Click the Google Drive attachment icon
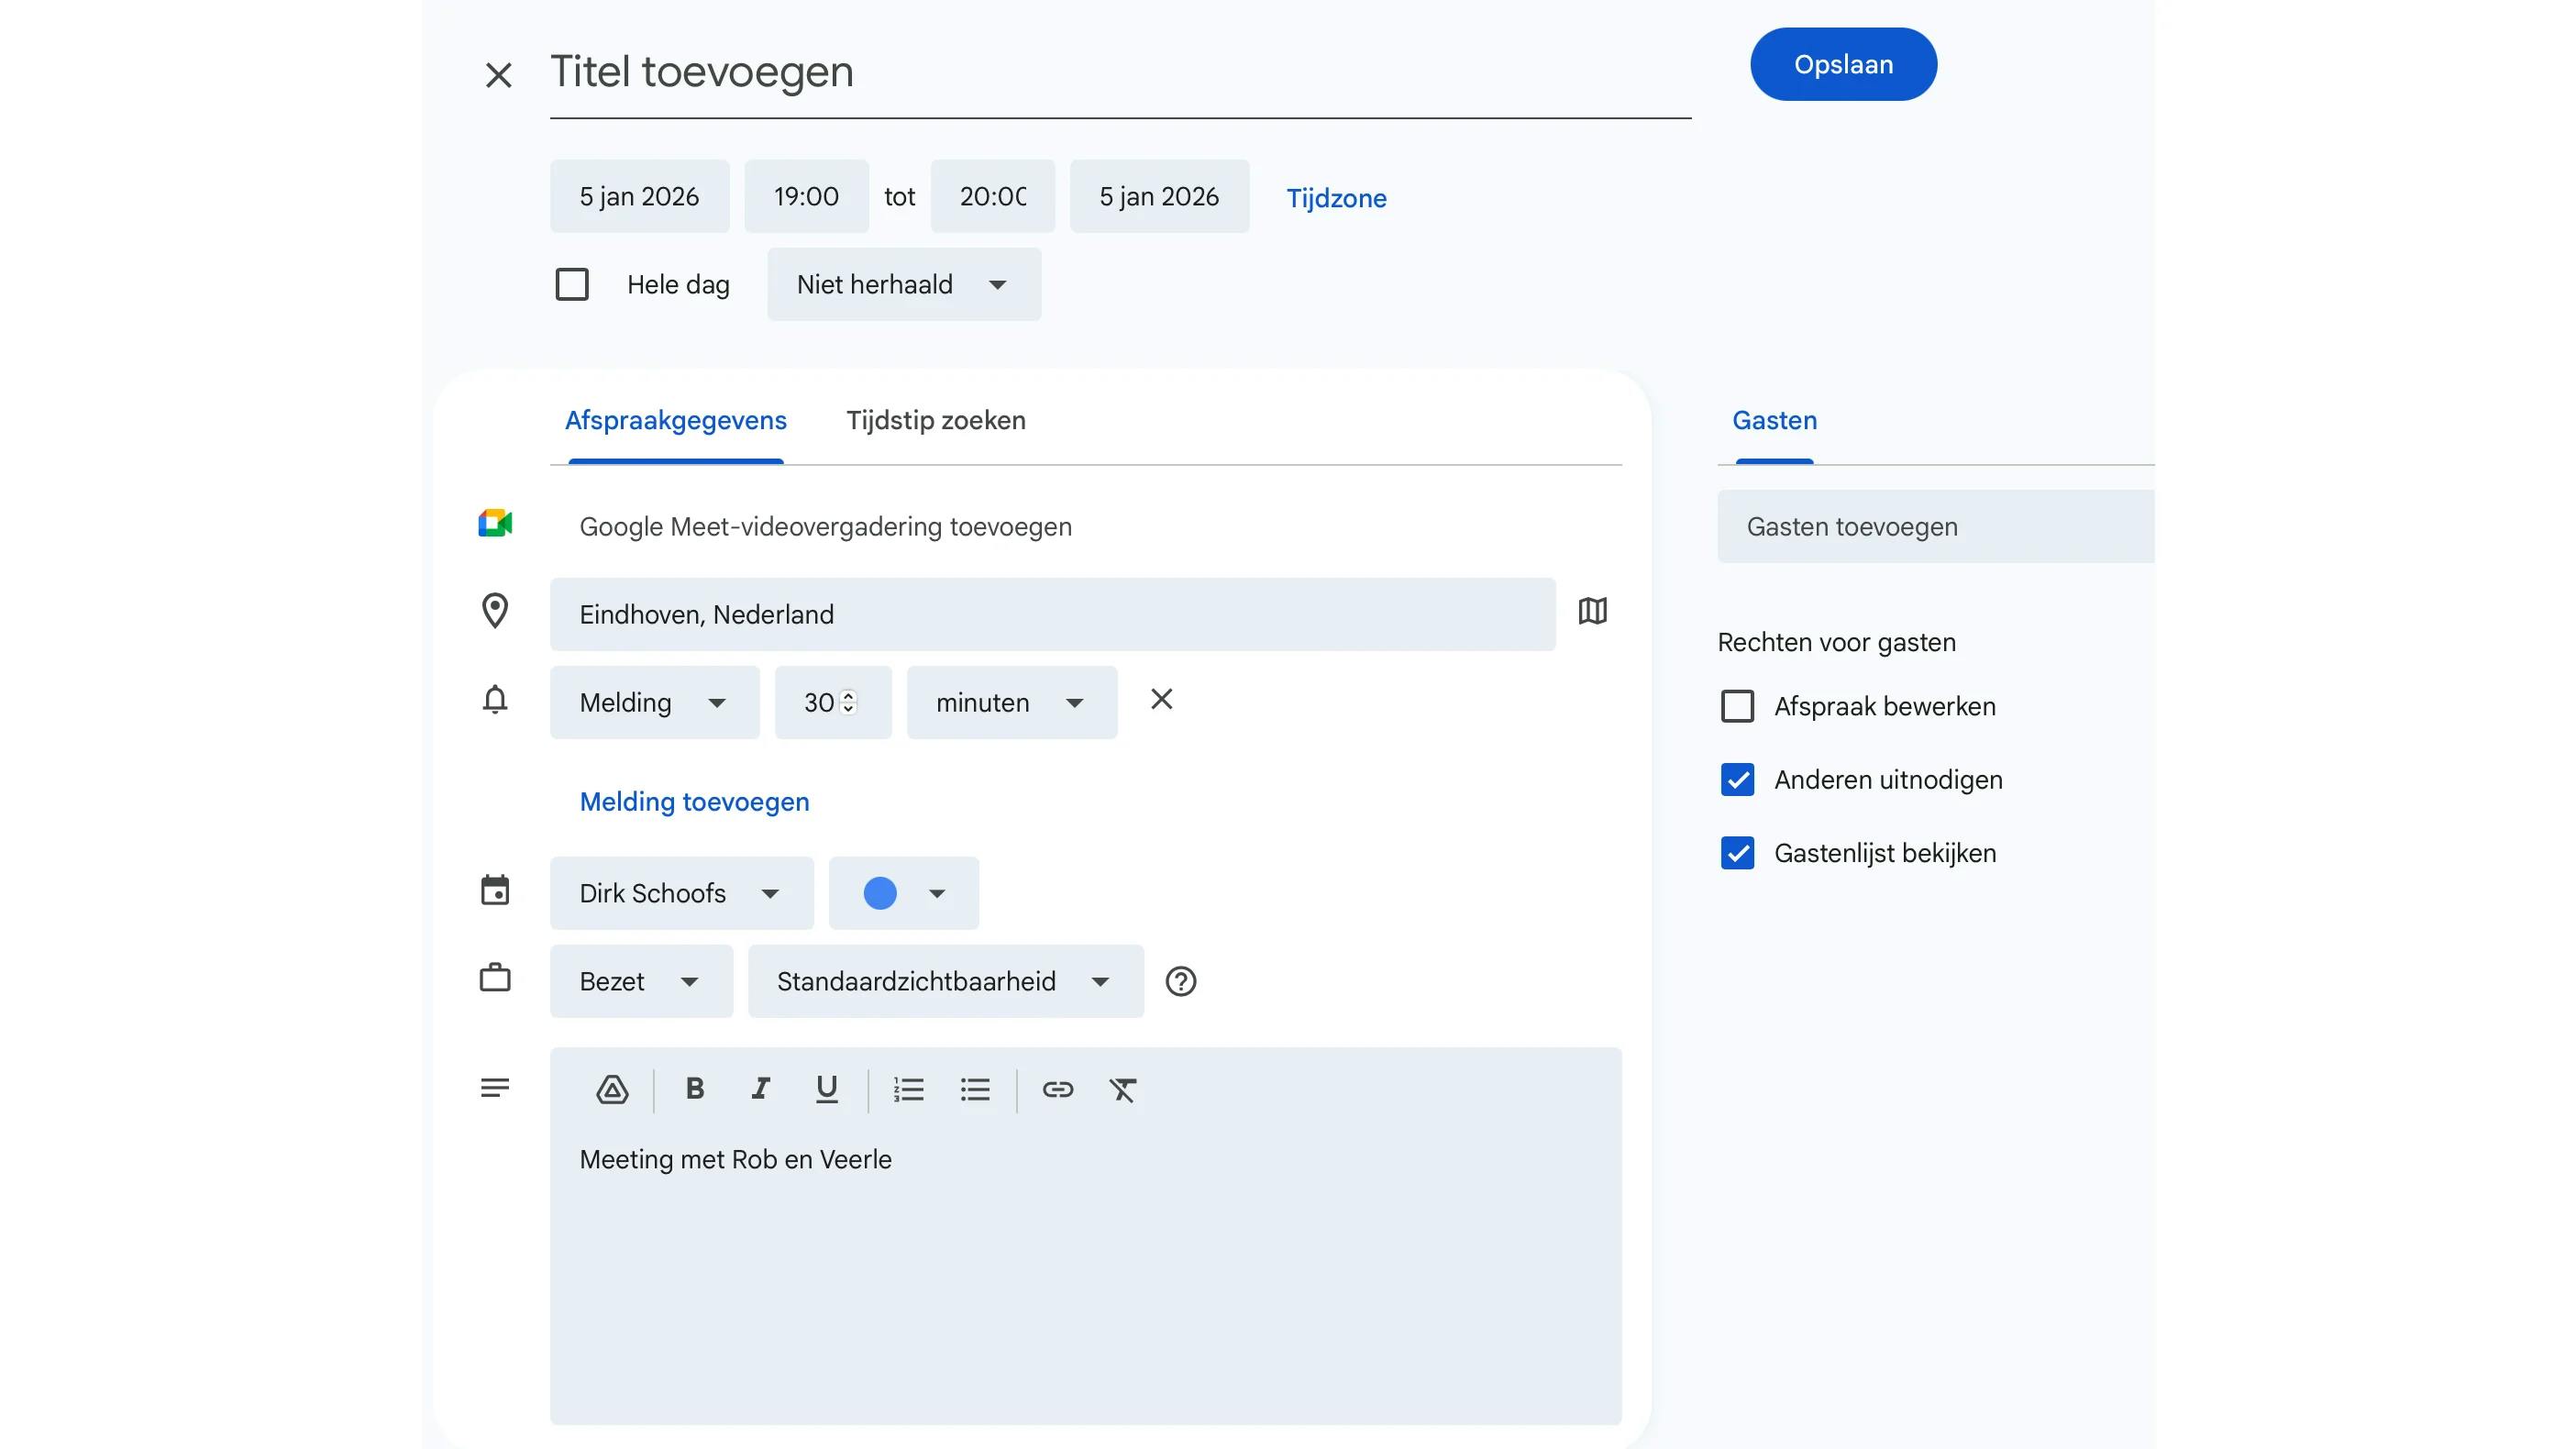This screenshot has height=1449, width=2576. pos(612,1089)
